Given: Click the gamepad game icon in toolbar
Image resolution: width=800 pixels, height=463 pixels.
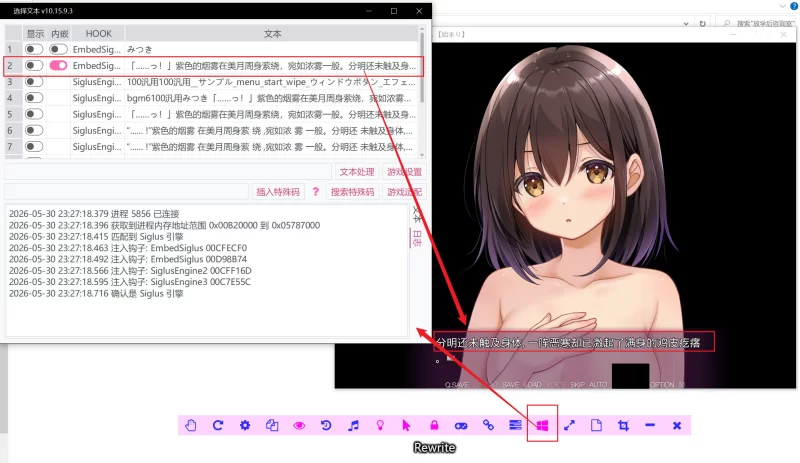Looking at the screenshot, I should coord(461,426).
